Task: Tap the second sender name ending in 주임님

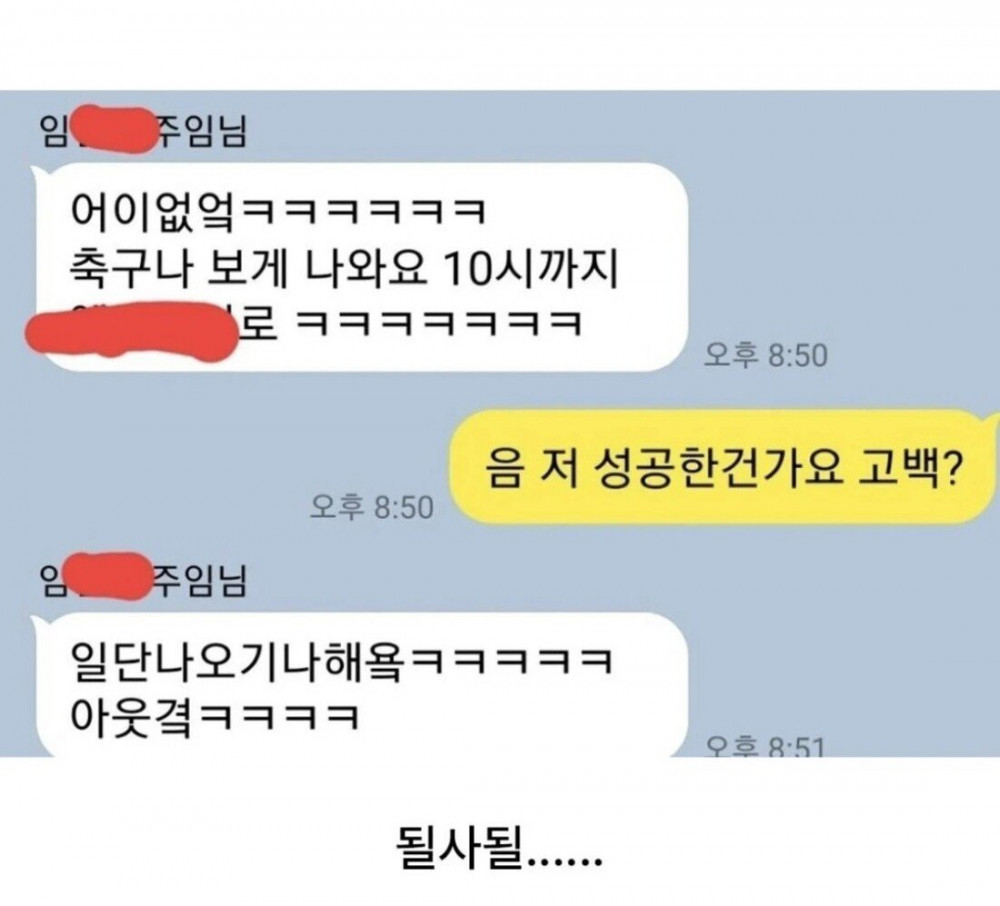Action: pos(143,580)
